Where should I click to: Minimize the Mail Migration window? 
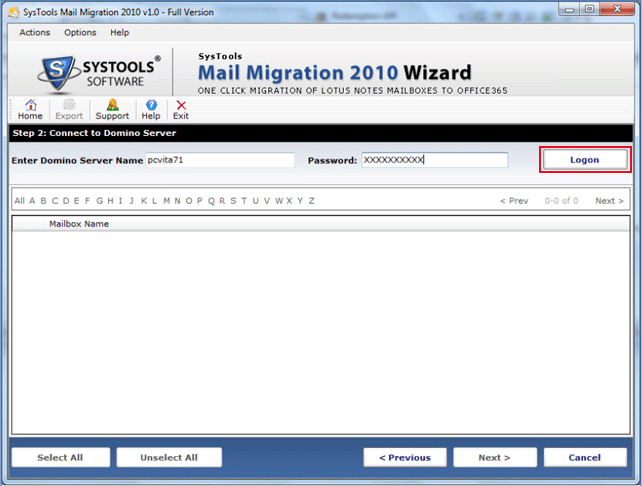coord(569,9)
